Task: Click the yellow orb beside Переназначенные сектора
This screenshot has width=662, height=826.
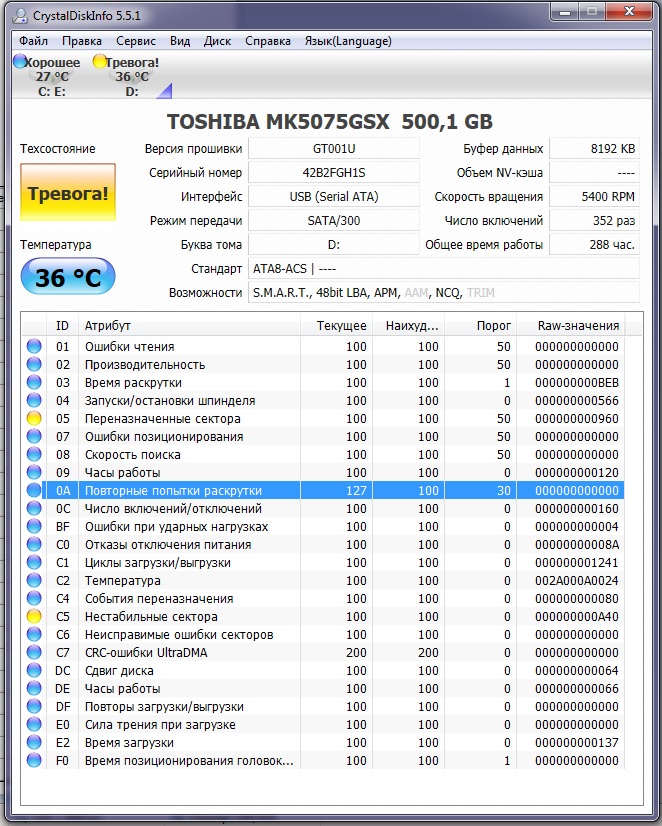Action: (x=34, y=419)
